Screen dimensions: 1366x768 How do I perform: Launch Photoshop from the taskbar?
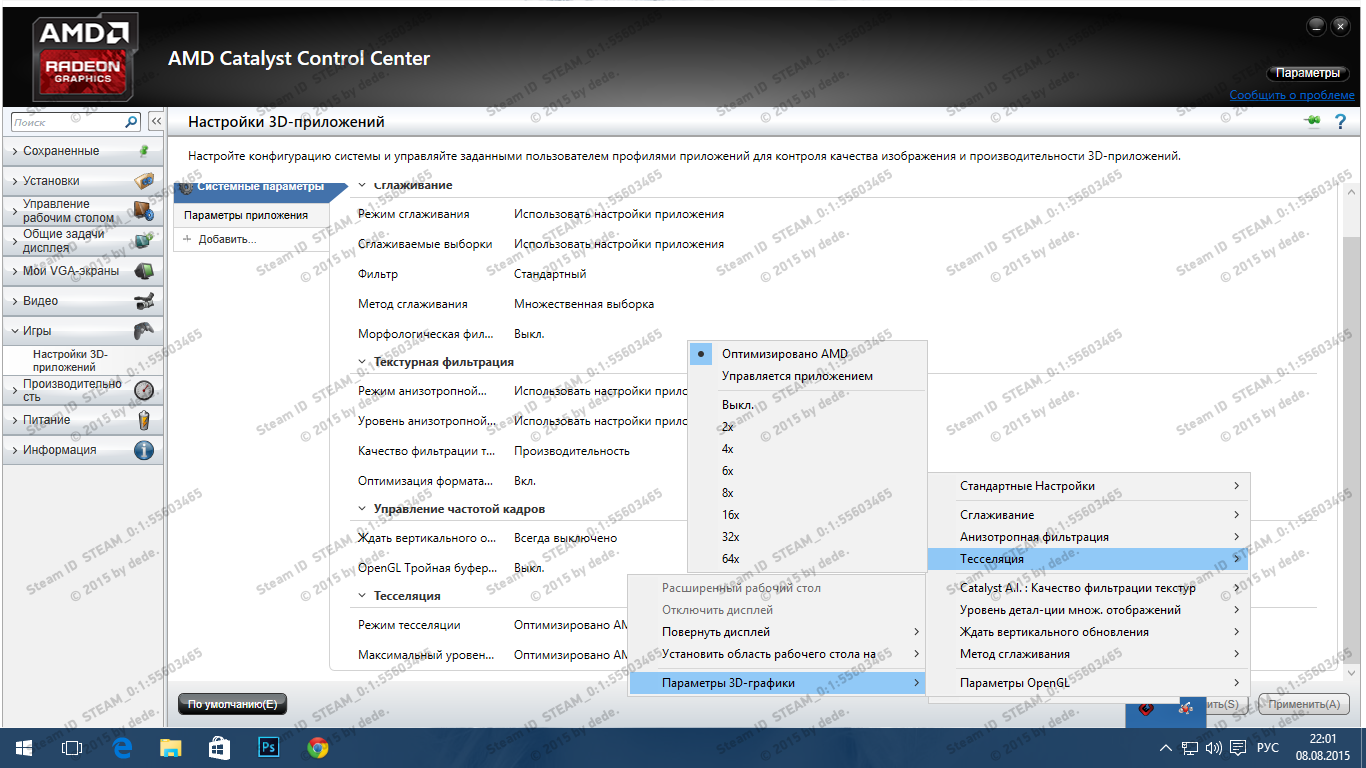(x=268, y=747)
